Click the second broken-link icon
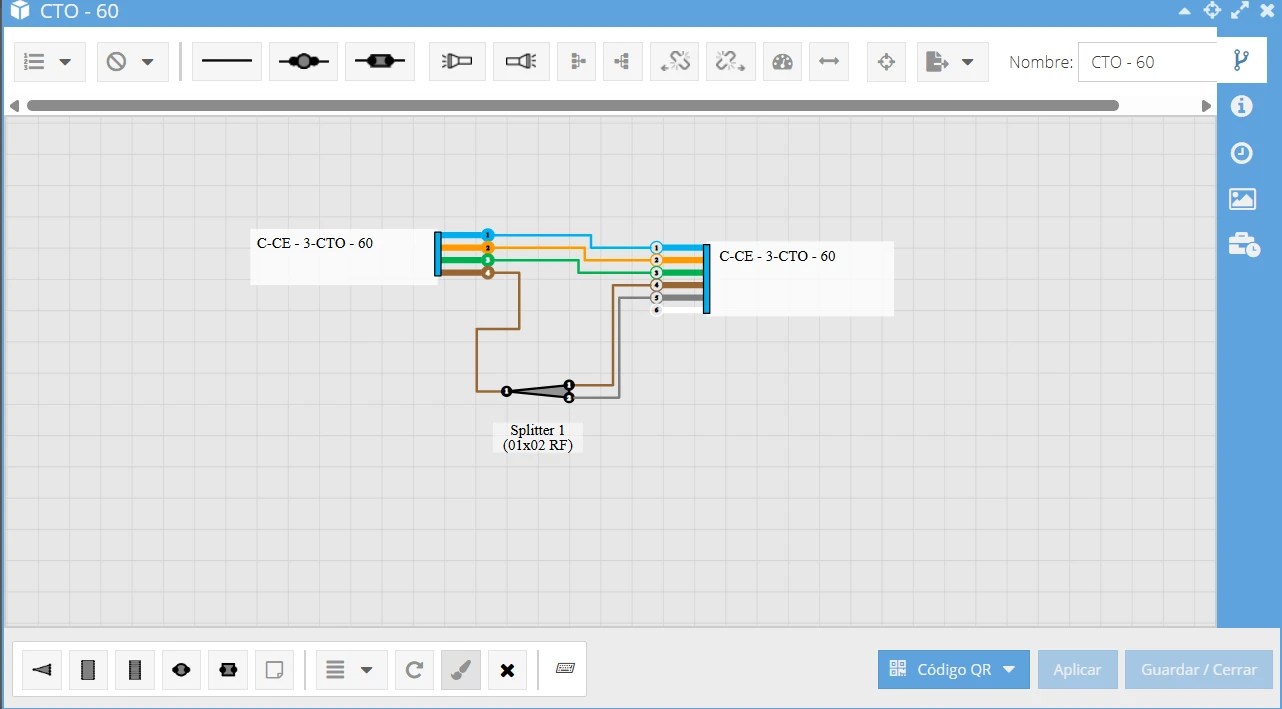The width and height of the screenshot is (1282, 709). pos(731,62)
